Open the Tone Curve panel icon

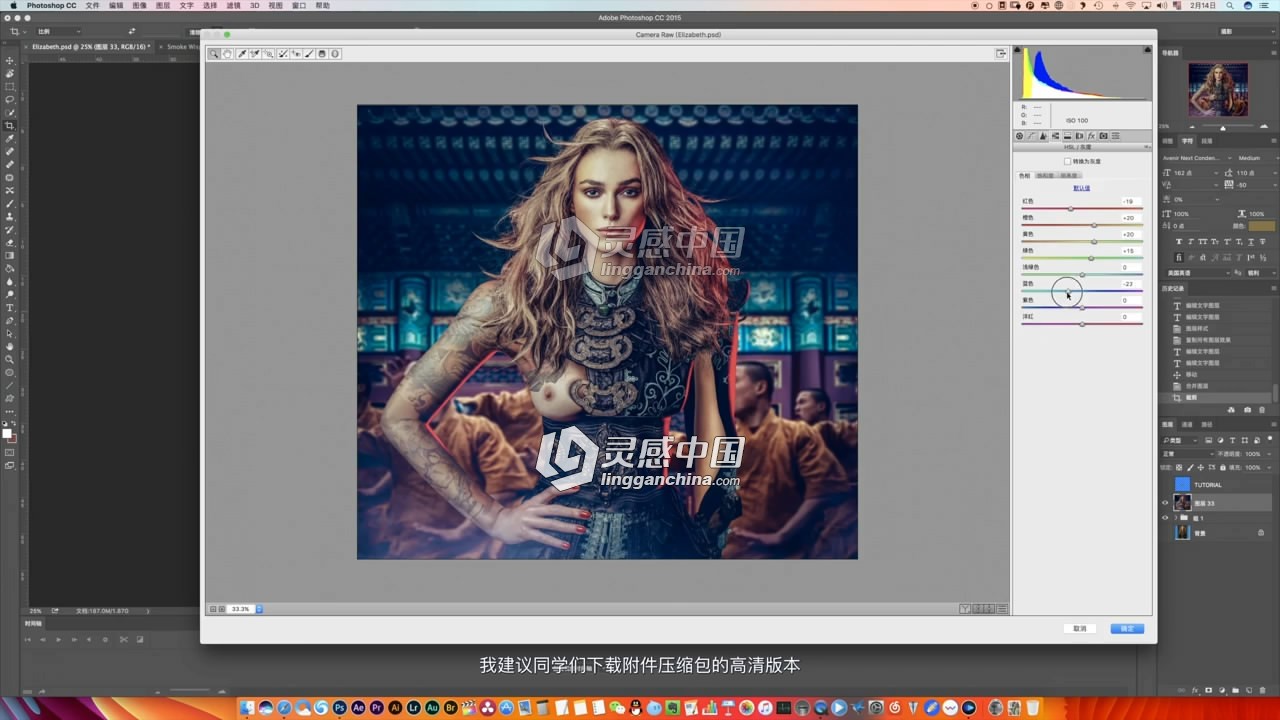pyautogui.click(x=1031, y=136)
